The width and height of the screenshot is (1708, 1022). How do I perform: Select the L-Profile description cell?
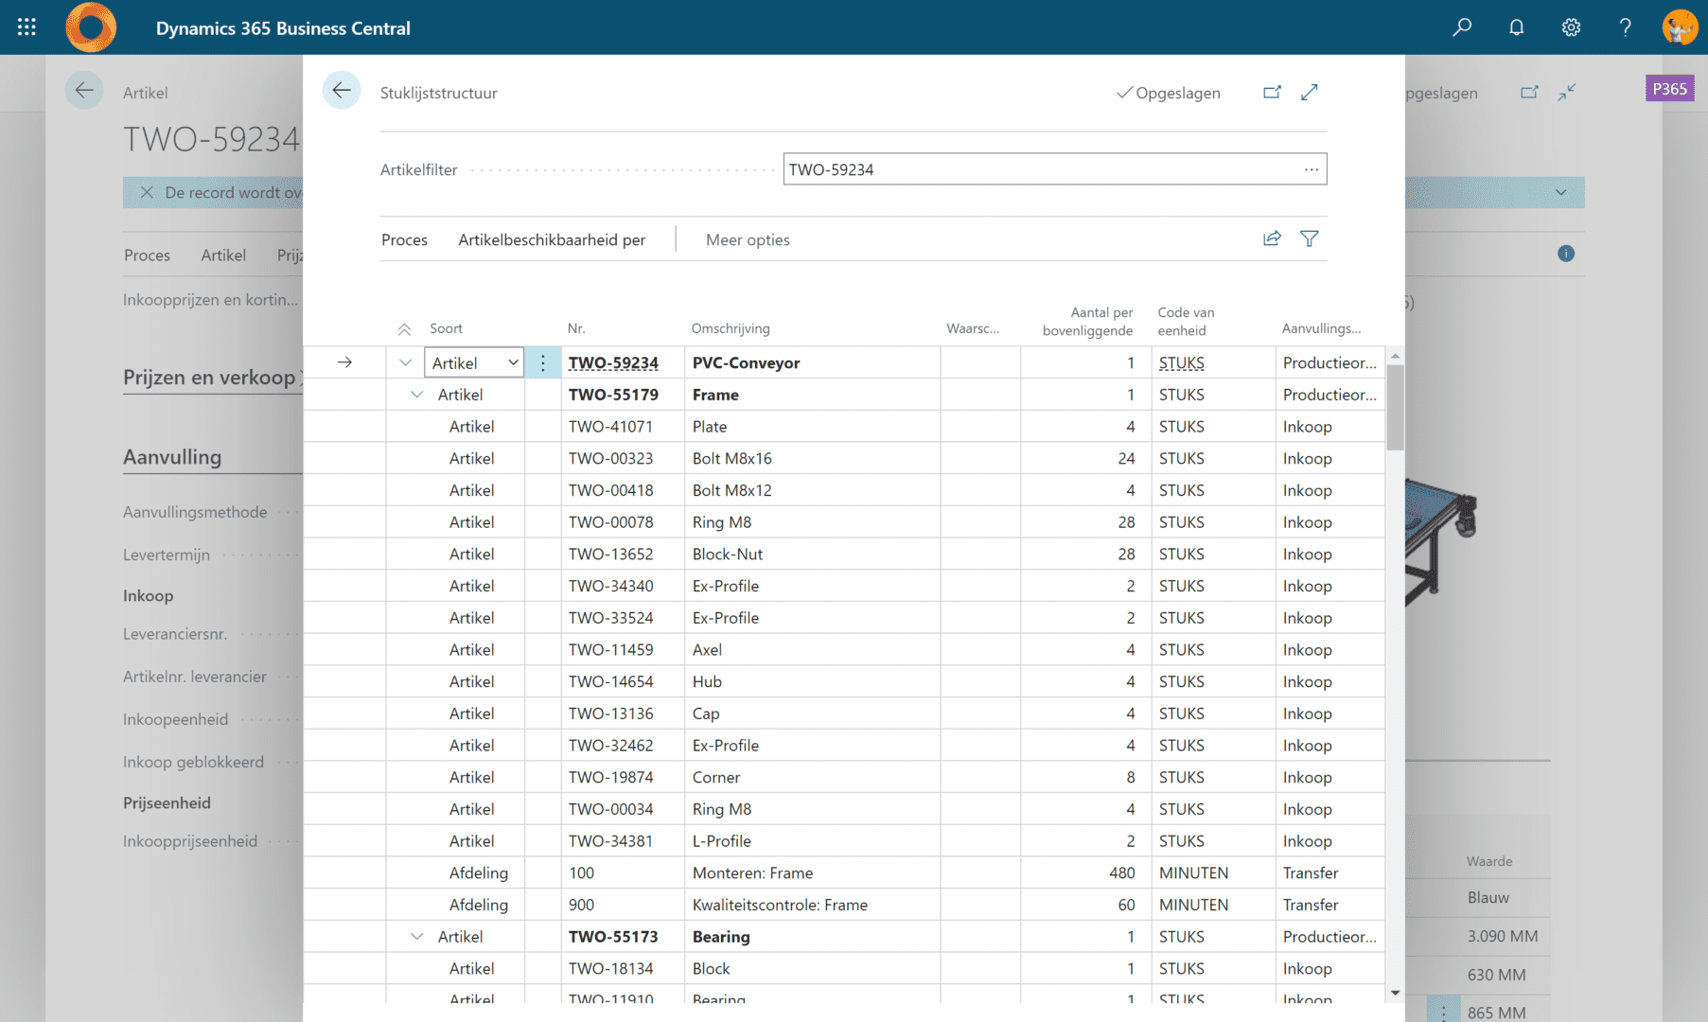pyautogui.click(x=812, y=841)
